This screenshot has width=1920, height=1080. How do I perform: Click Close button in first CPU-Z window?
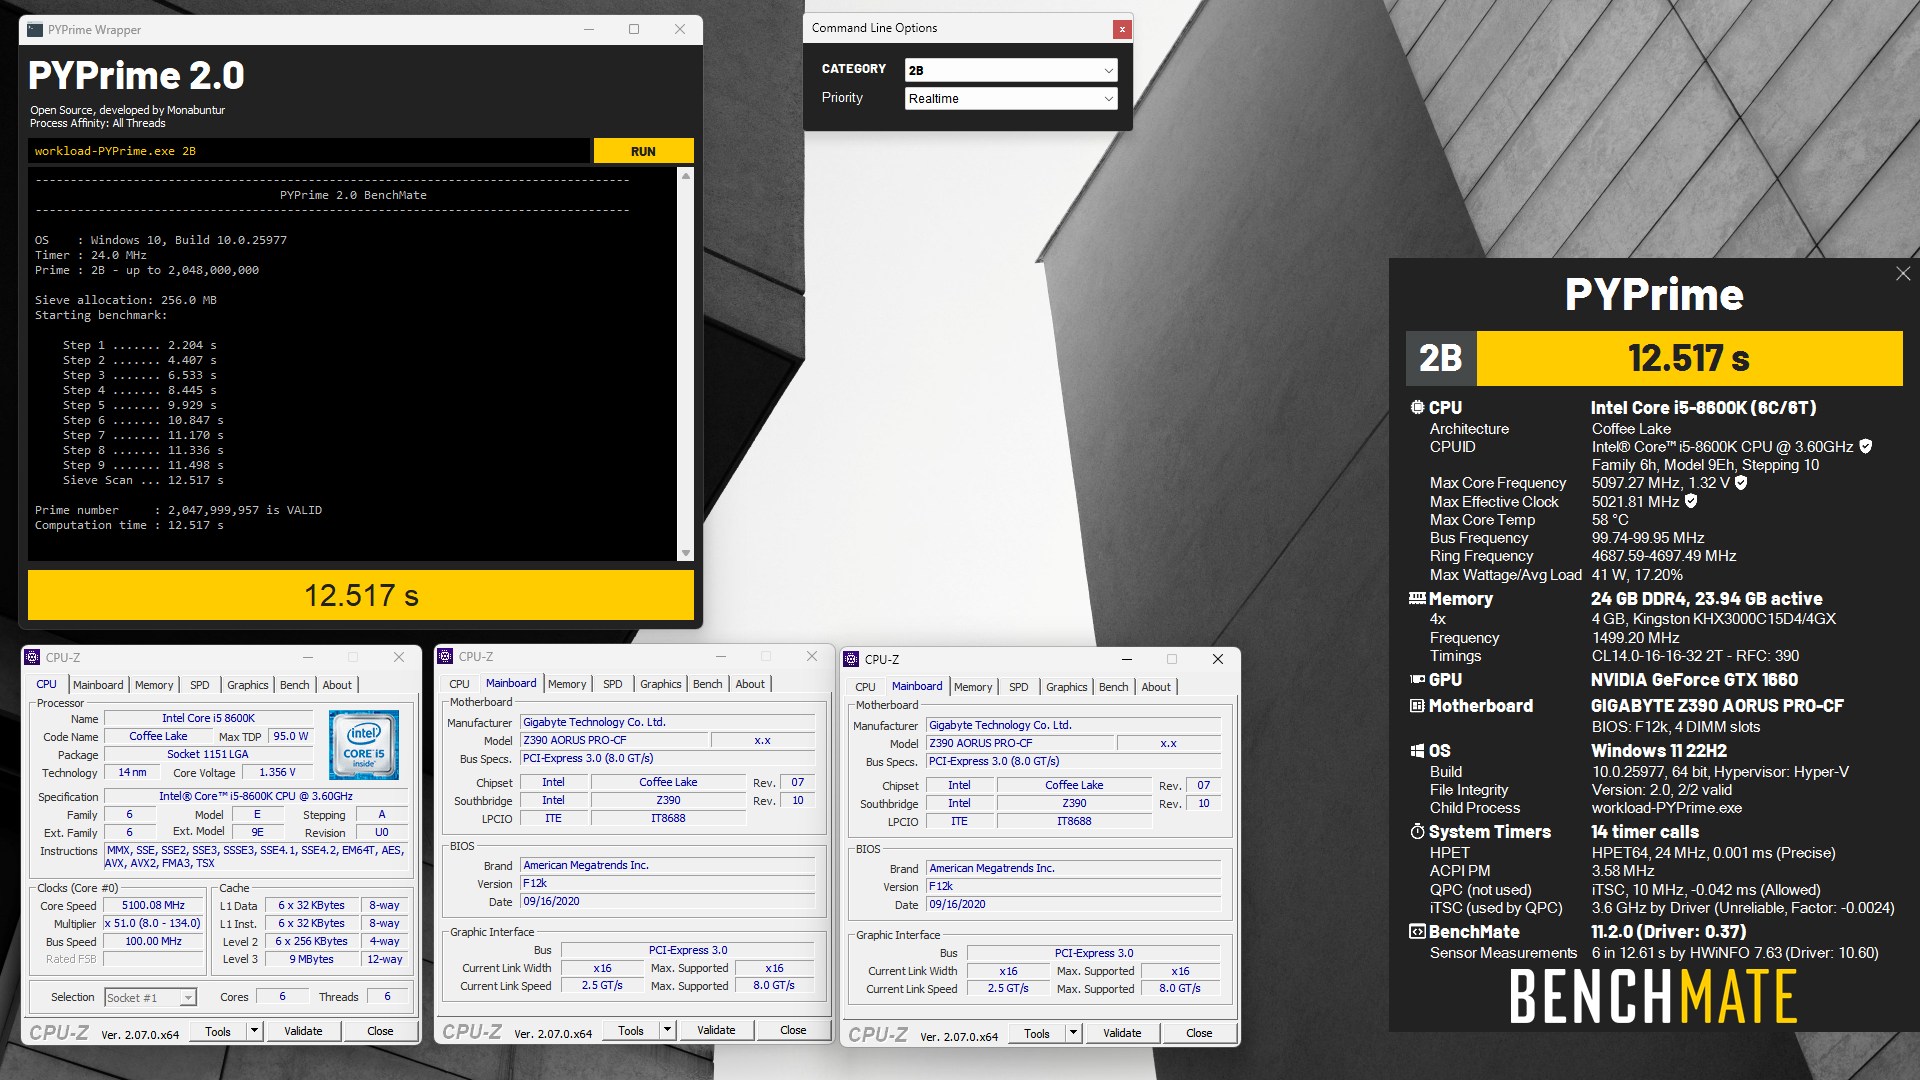click(x=380, y=1031)
